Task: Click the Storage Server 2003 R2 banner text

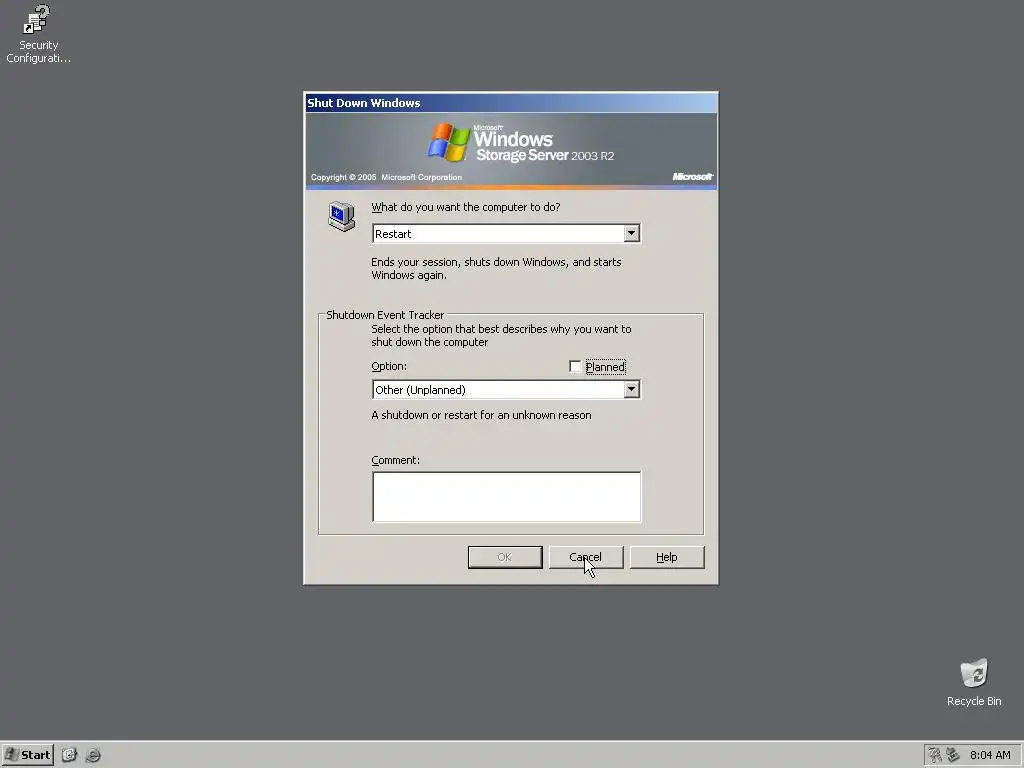Action: pyautogui.click(x=545, y=155)
